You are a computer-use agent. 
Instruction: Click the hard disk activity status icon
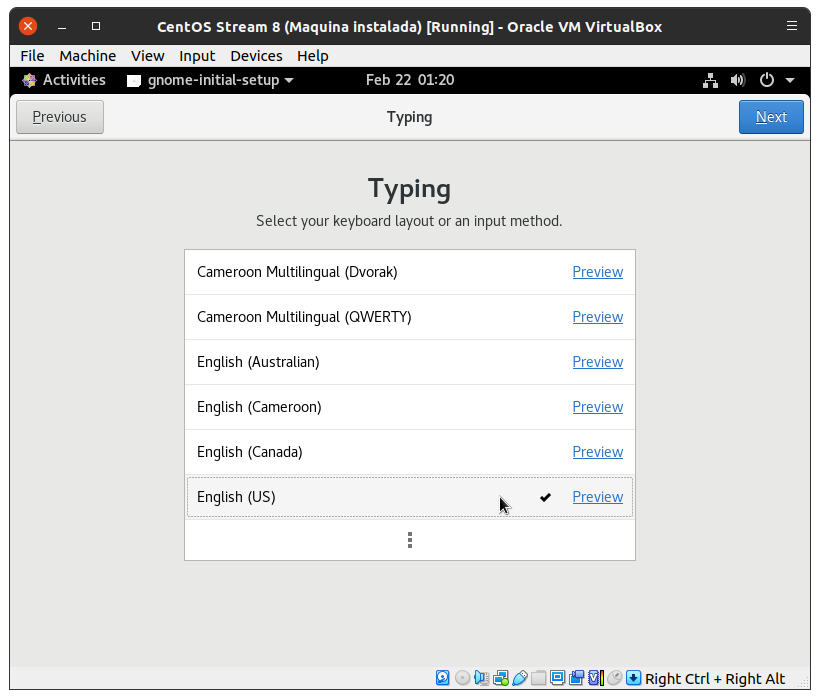click(443, 678)
